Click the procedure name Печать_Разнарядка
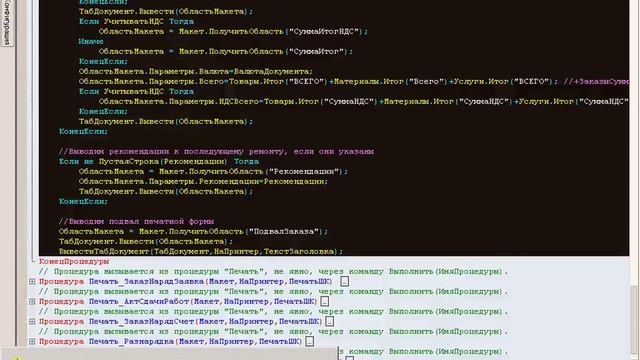The height and width of the screenshot is (360, 640). pyautogui.click(x=131, y=342)
